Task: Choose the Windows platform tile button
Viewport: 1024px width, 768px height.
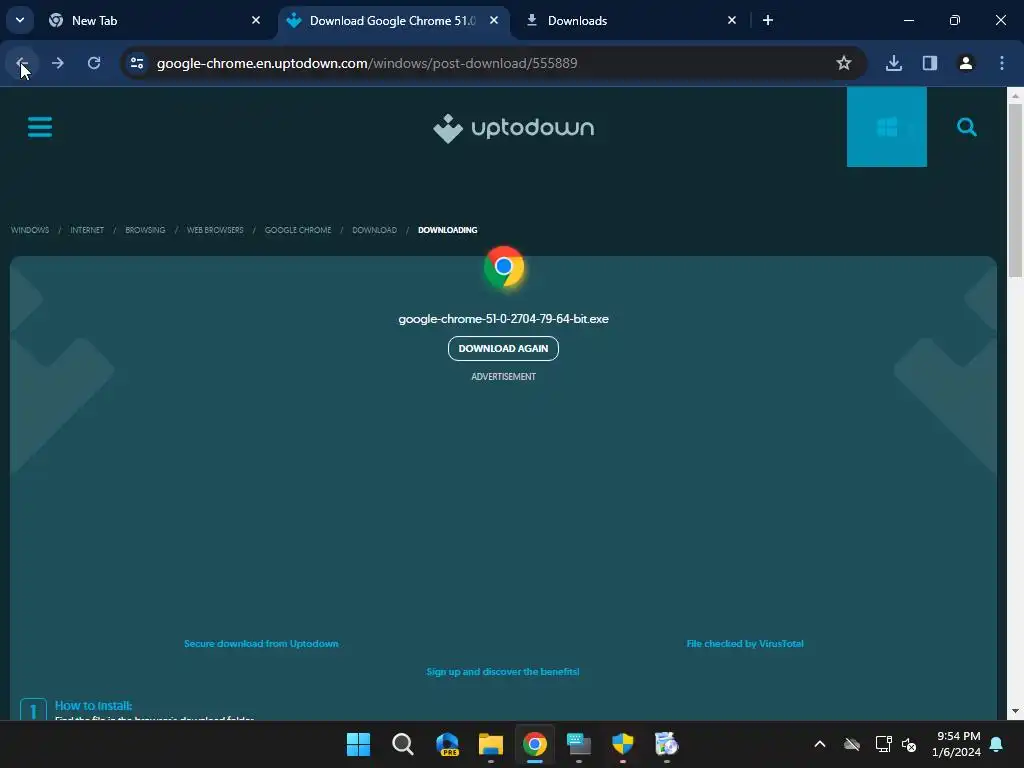Action: pos(886,127)
